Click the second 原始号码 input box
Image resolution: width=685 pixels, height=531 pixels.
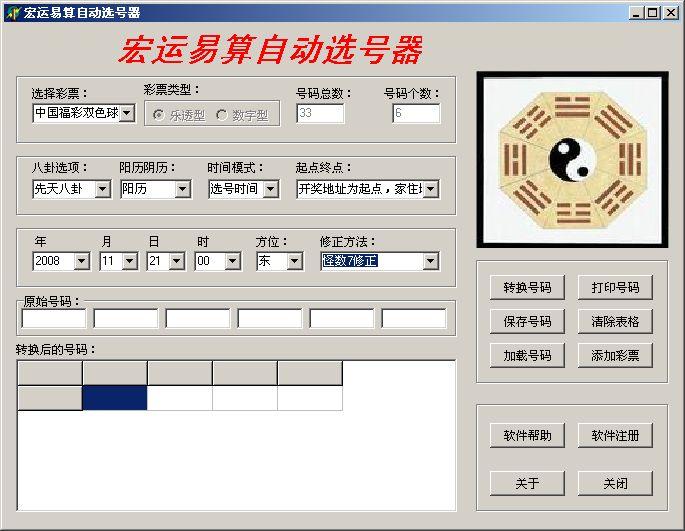point(126,318)
